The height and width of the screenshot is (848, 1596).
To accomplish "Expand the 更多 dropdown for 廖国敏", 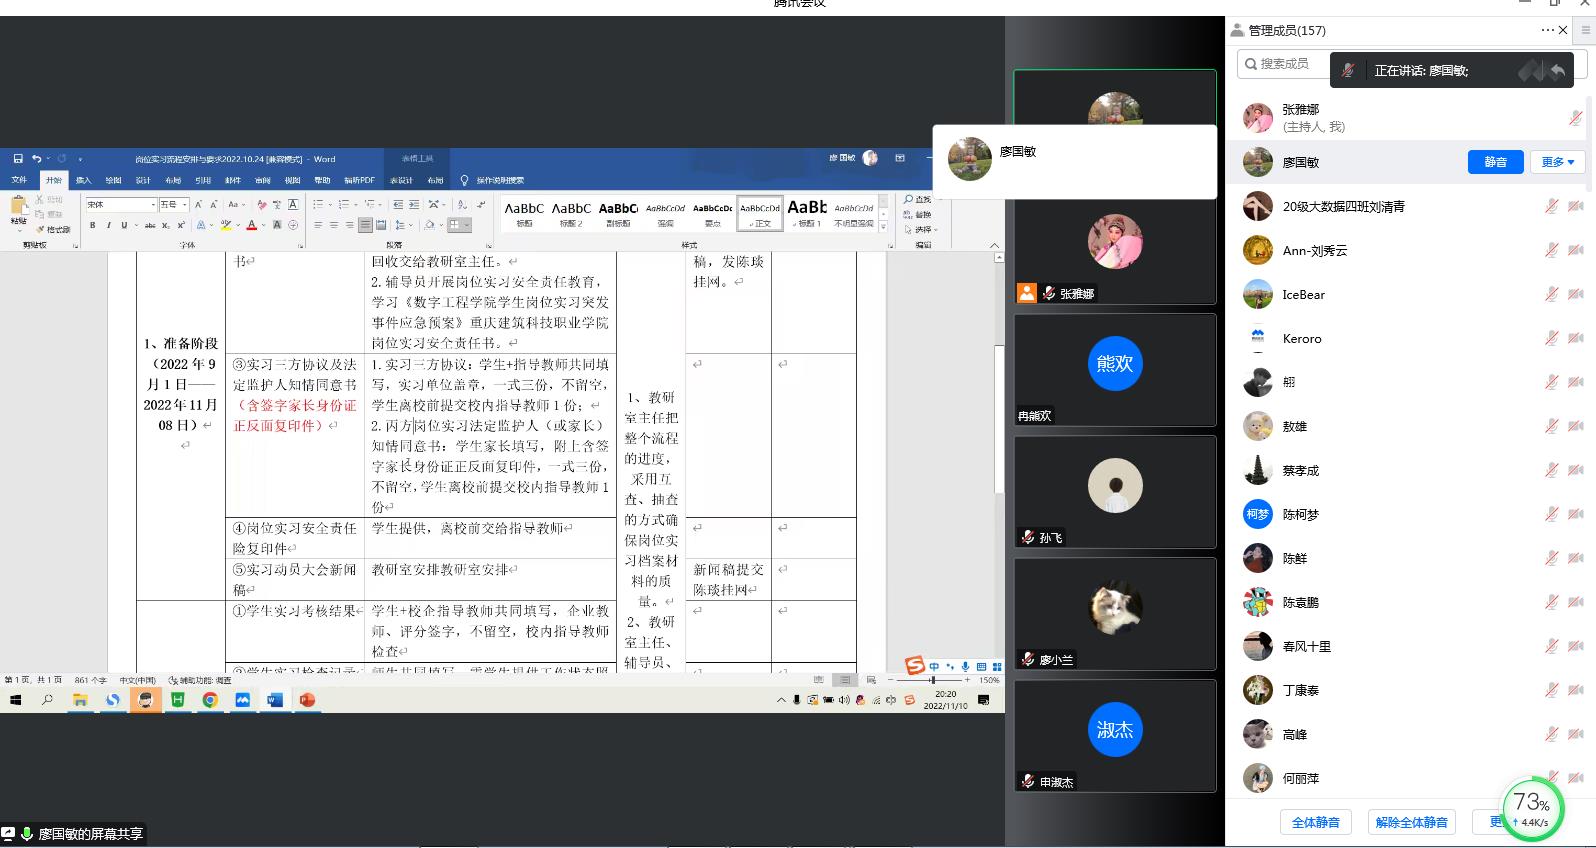I will [1557, 162].
